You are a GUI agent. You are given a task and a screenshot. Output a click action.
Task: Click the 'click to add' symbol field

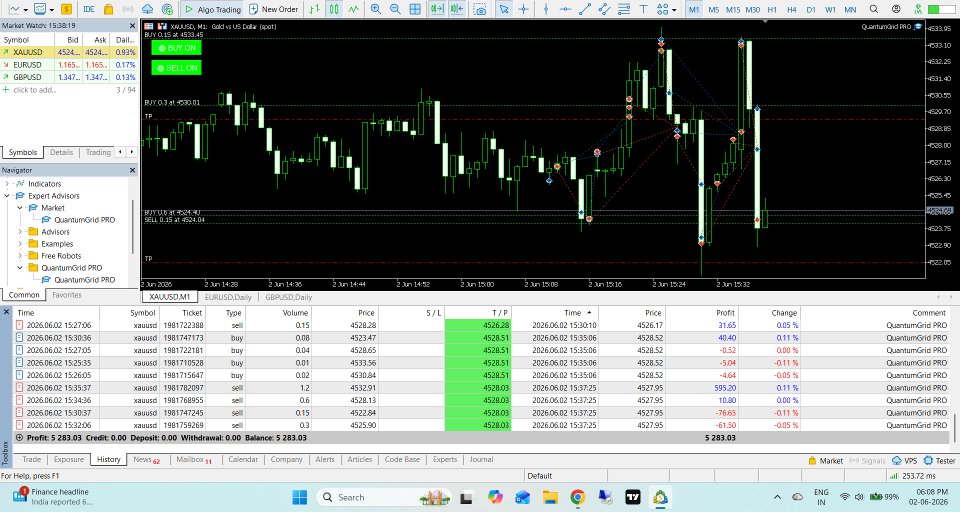(x=34, y=90)
